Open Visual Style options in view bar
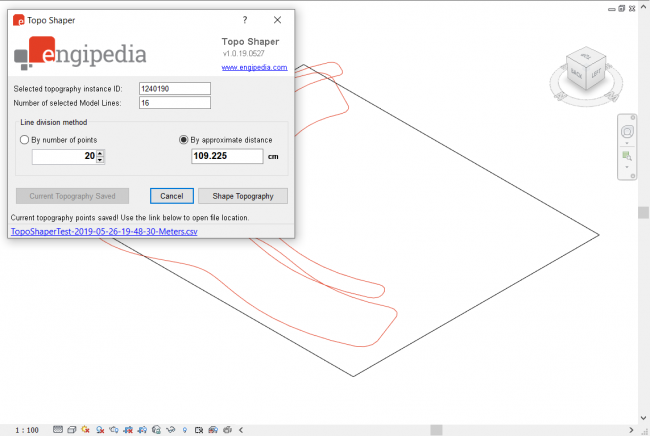650x436 pixels. click(x=71, y=429)
